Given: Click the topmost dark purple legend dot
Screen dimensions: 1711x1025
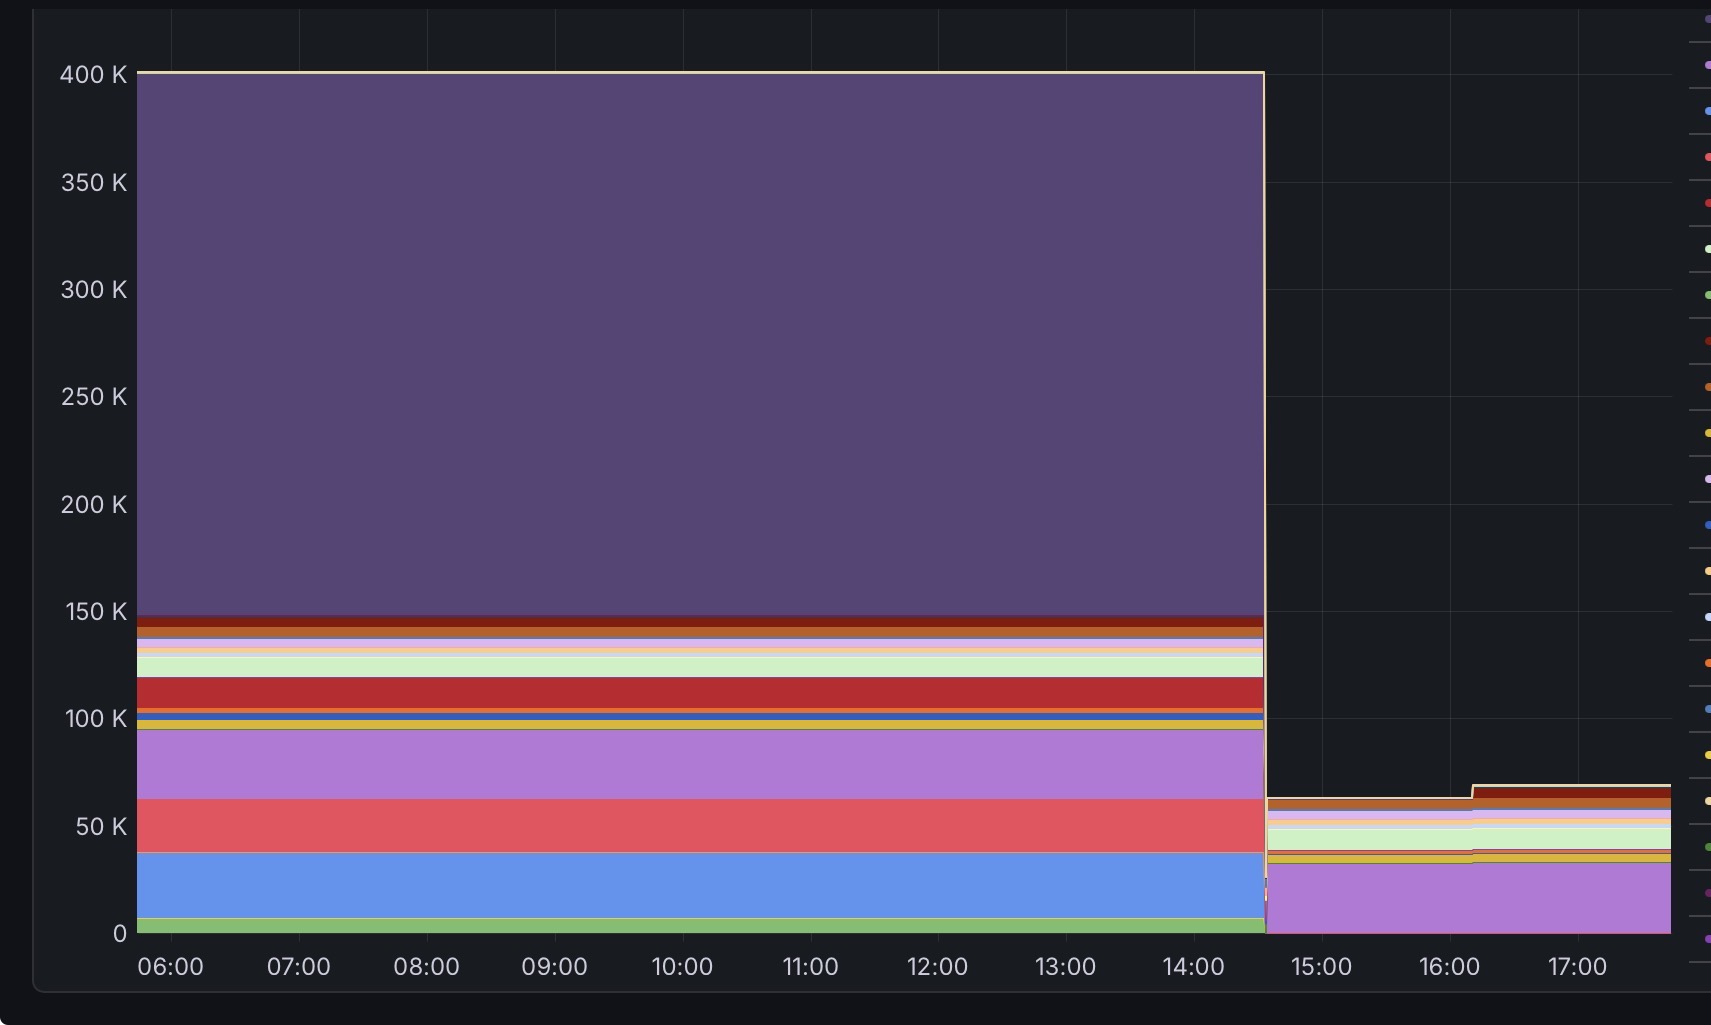Looking at the screenshot, I should pos(1707,19).
